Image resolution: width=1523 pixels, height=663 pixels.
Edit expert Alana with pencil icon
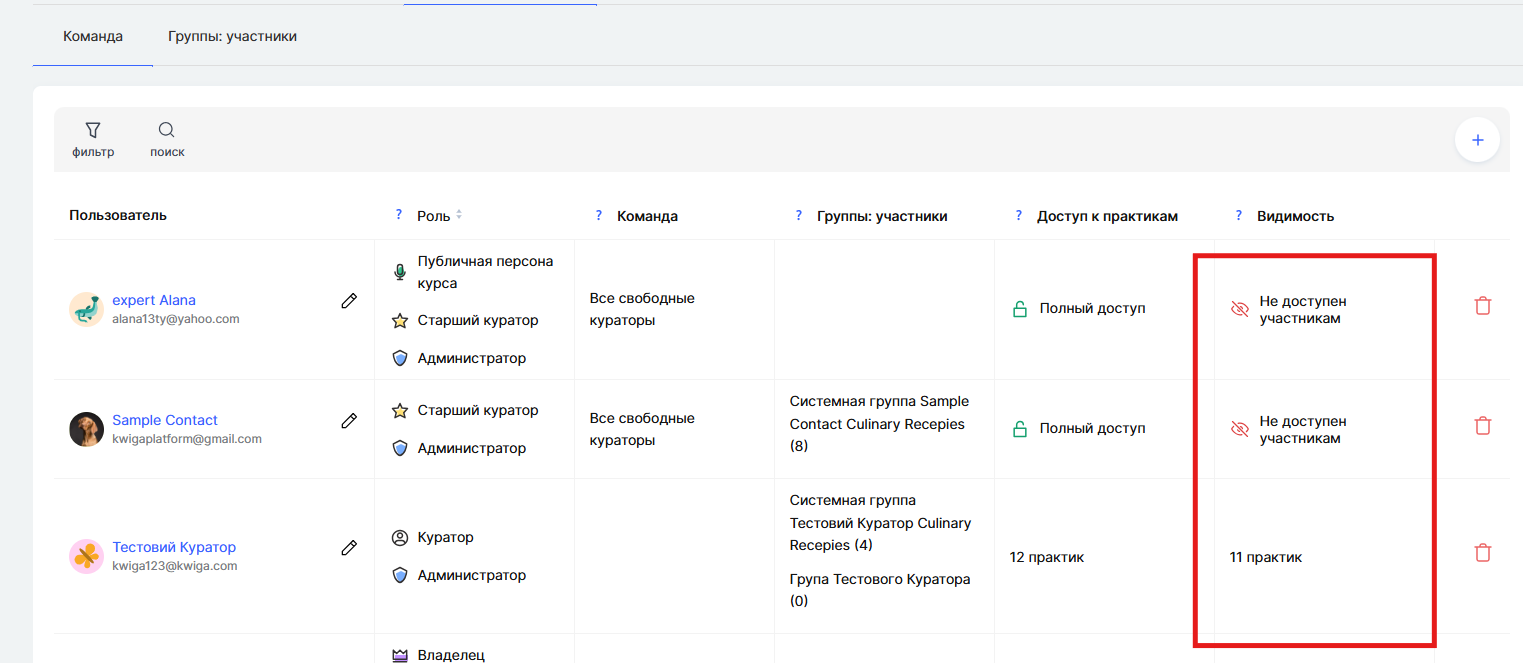click(349, 301)
